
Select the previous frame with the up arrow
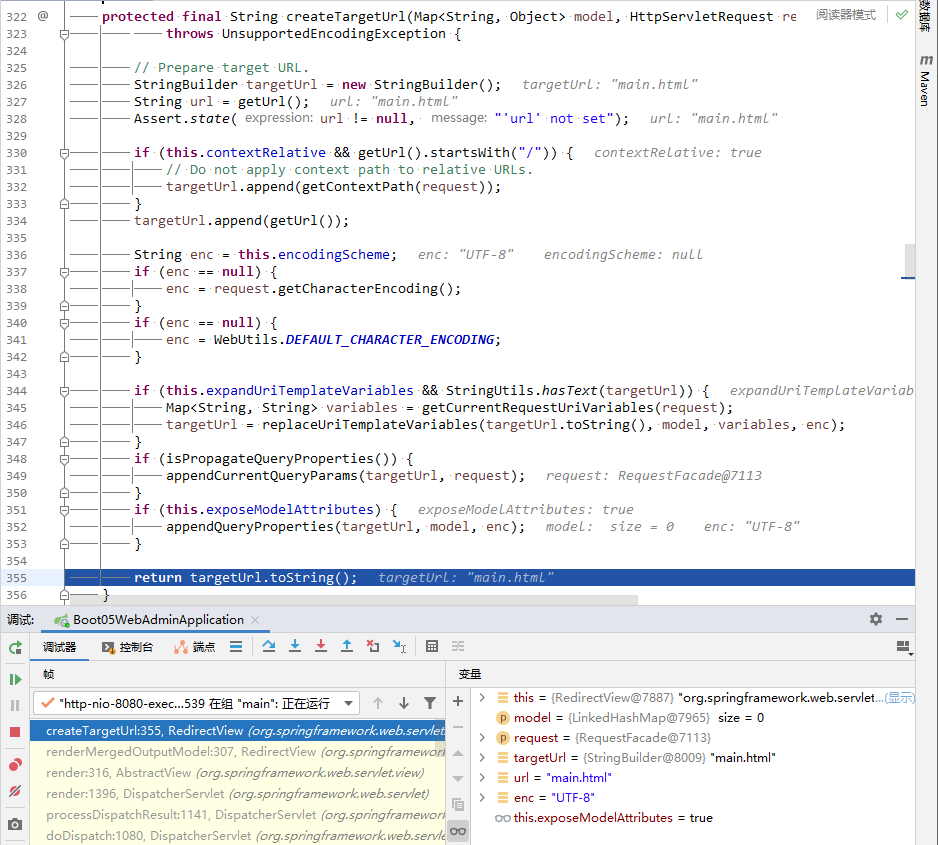pos(378,703)
